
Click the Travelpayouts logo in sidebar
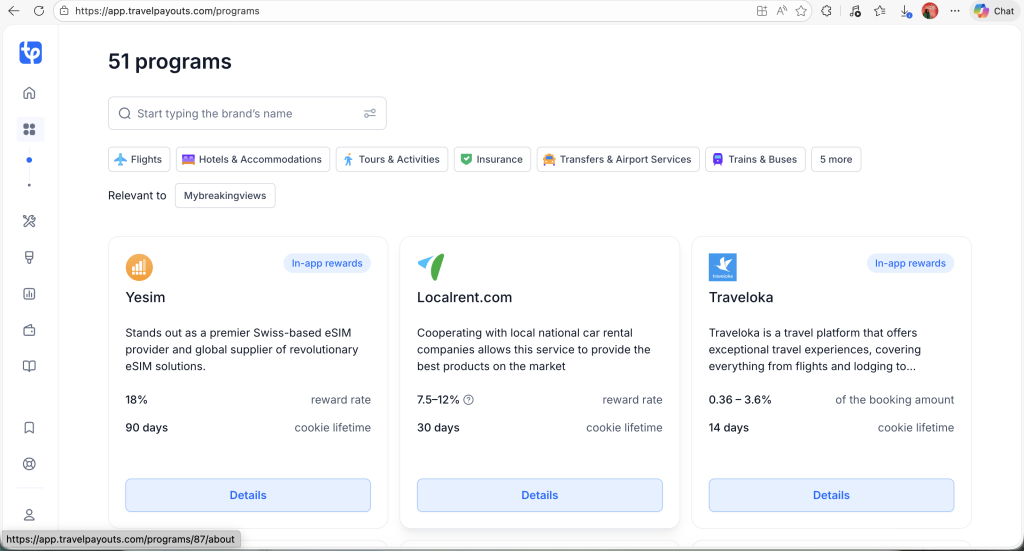30,52
